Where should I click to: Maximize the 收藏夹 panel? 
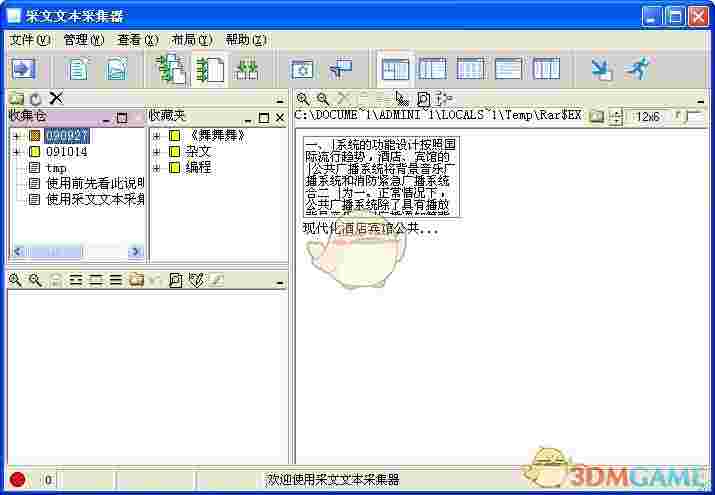coord(264,118)
